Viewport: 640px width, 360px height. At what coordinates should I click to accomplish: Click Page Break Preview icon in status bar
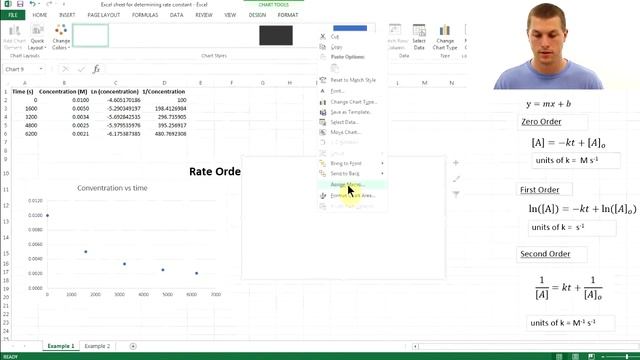[x=591, y=356]
